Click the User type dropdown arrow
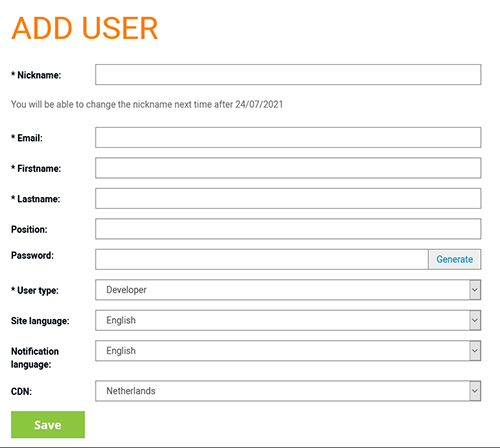The image size is (500, 448). (475, 290)
